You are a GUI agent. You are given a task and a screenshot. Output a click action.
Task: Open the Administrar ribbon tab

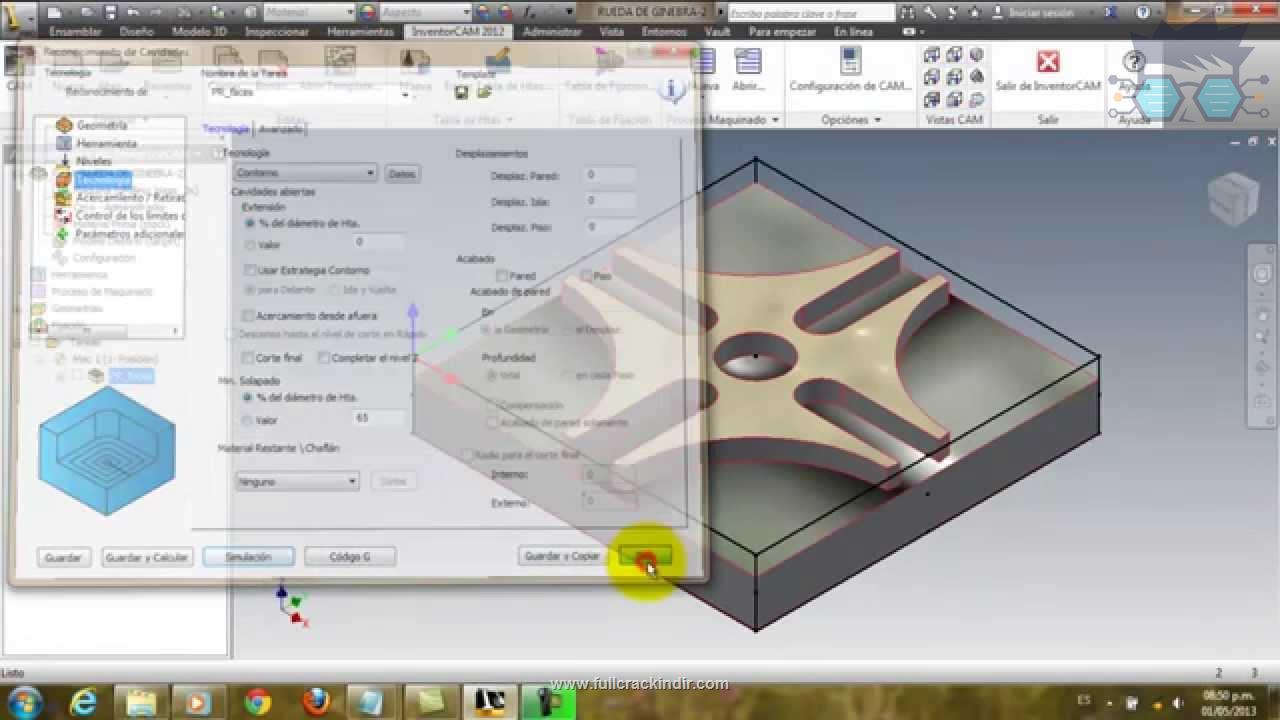pyautogui.click(x=552, y=31)
